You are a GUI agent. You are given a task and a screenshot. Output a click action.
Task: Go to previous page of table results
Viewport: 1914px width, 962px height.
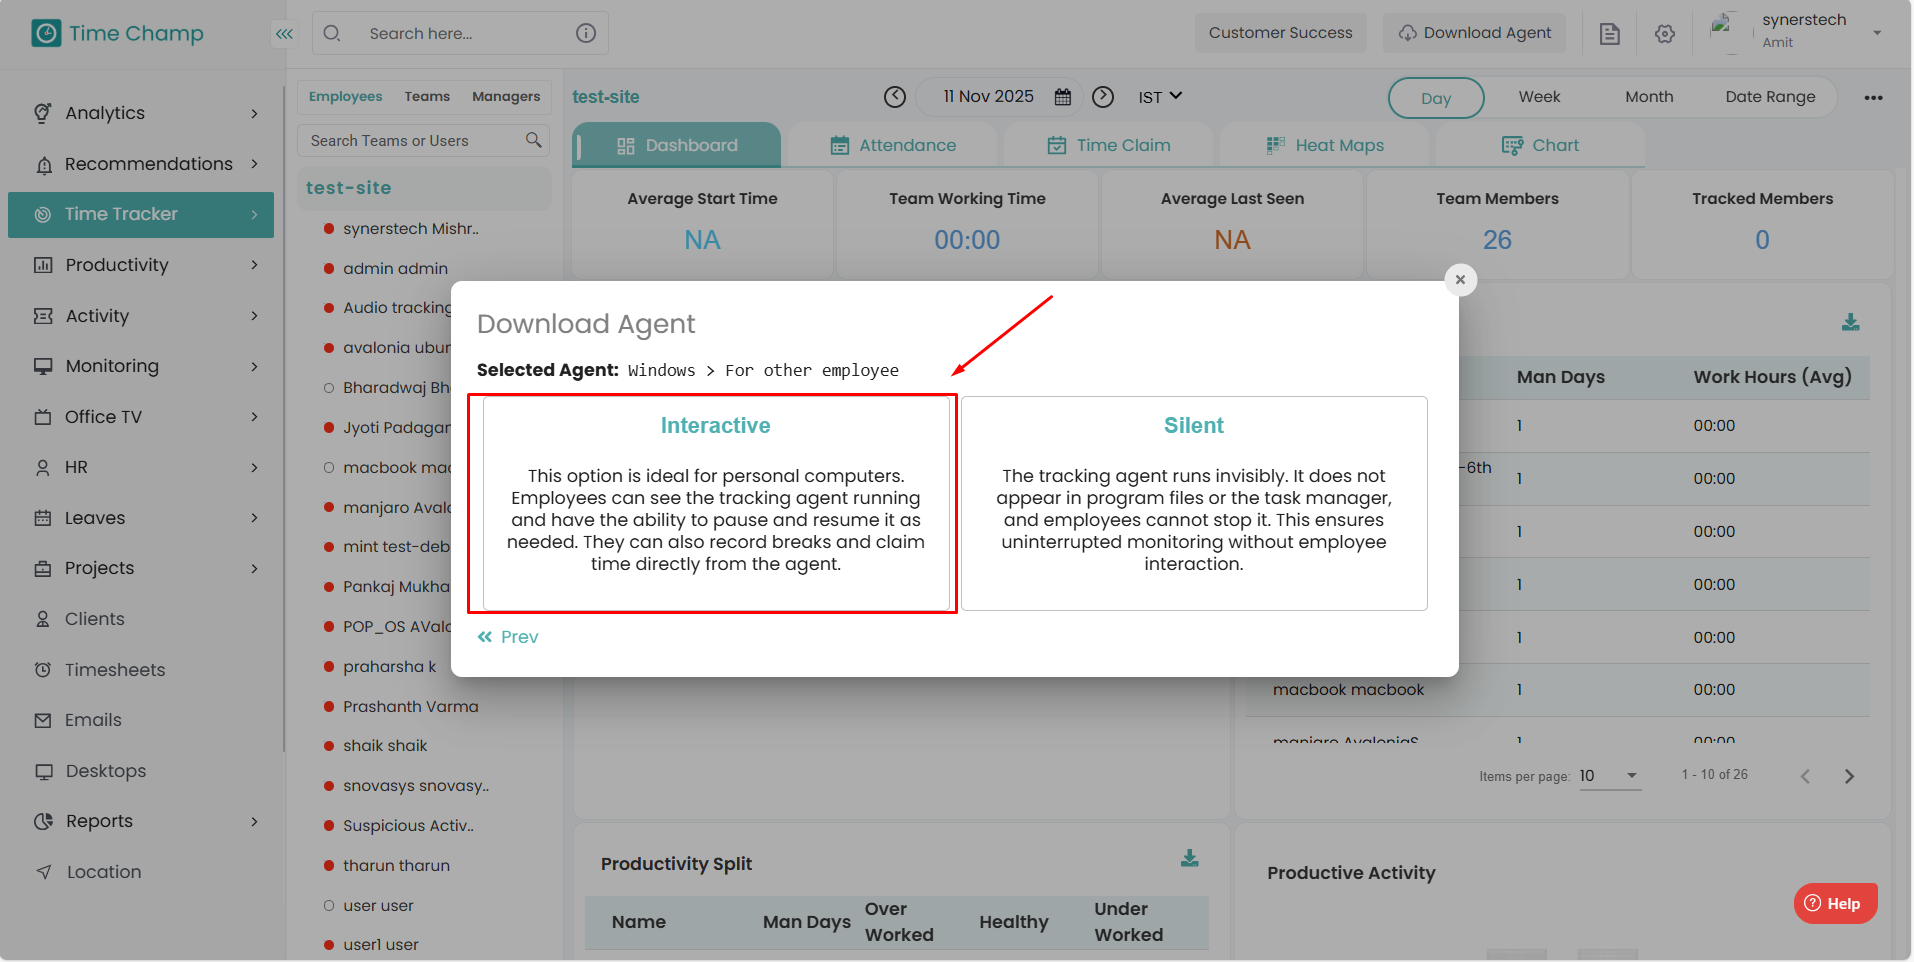click(1805, 776)
